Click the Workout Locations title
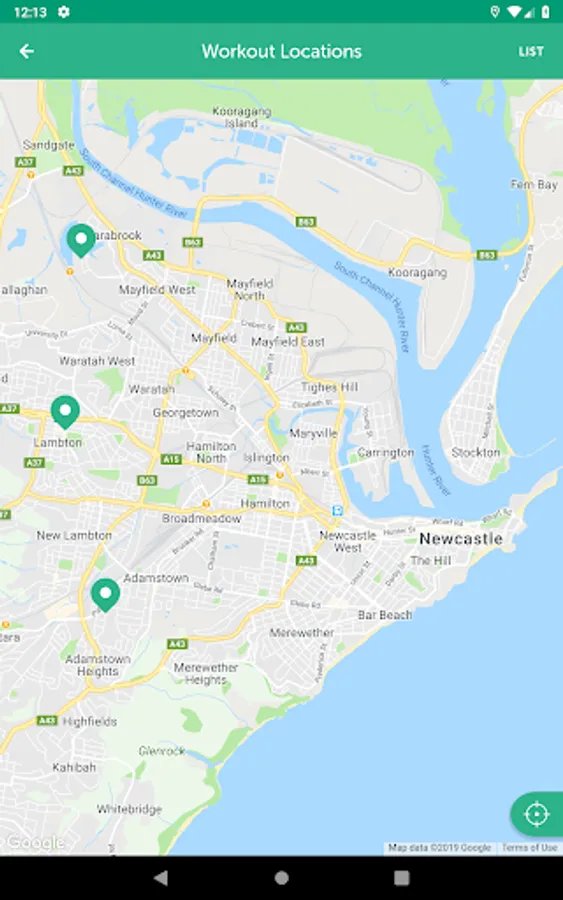This screenshot has height=900, width=563. click(x=281, y=52)
